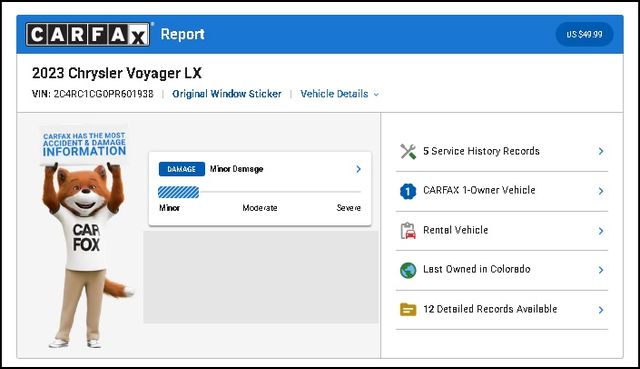Screen dimensions: 640x369
Task: Click the Moderate scale label
Action: click(x=260, y=208)
